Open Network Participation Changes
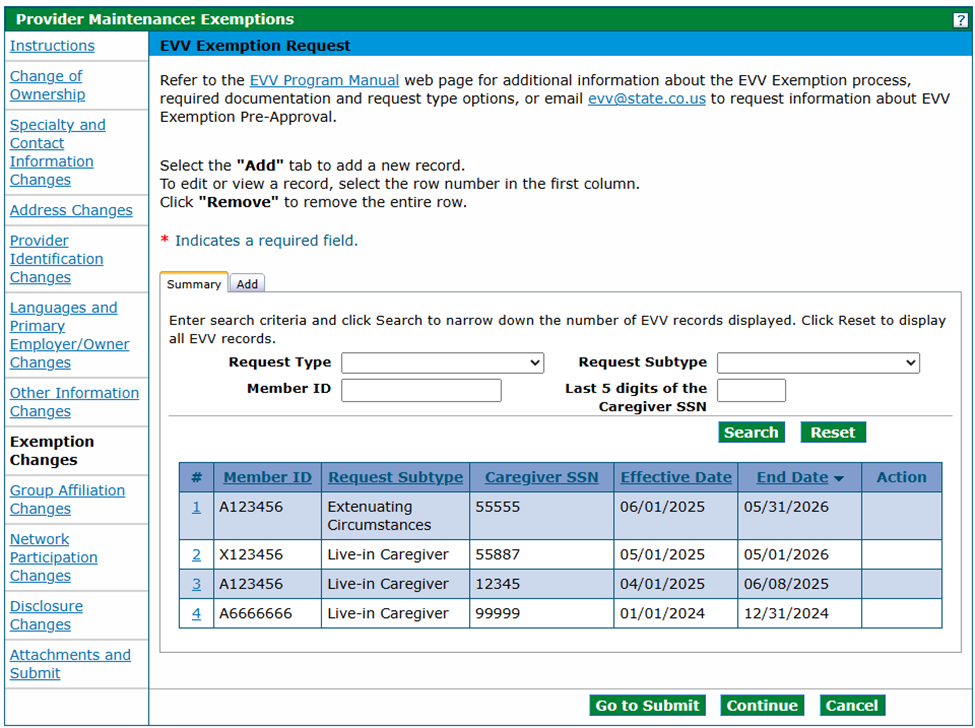The width and height of the screenshot is (975, 728). pos(53,558)
